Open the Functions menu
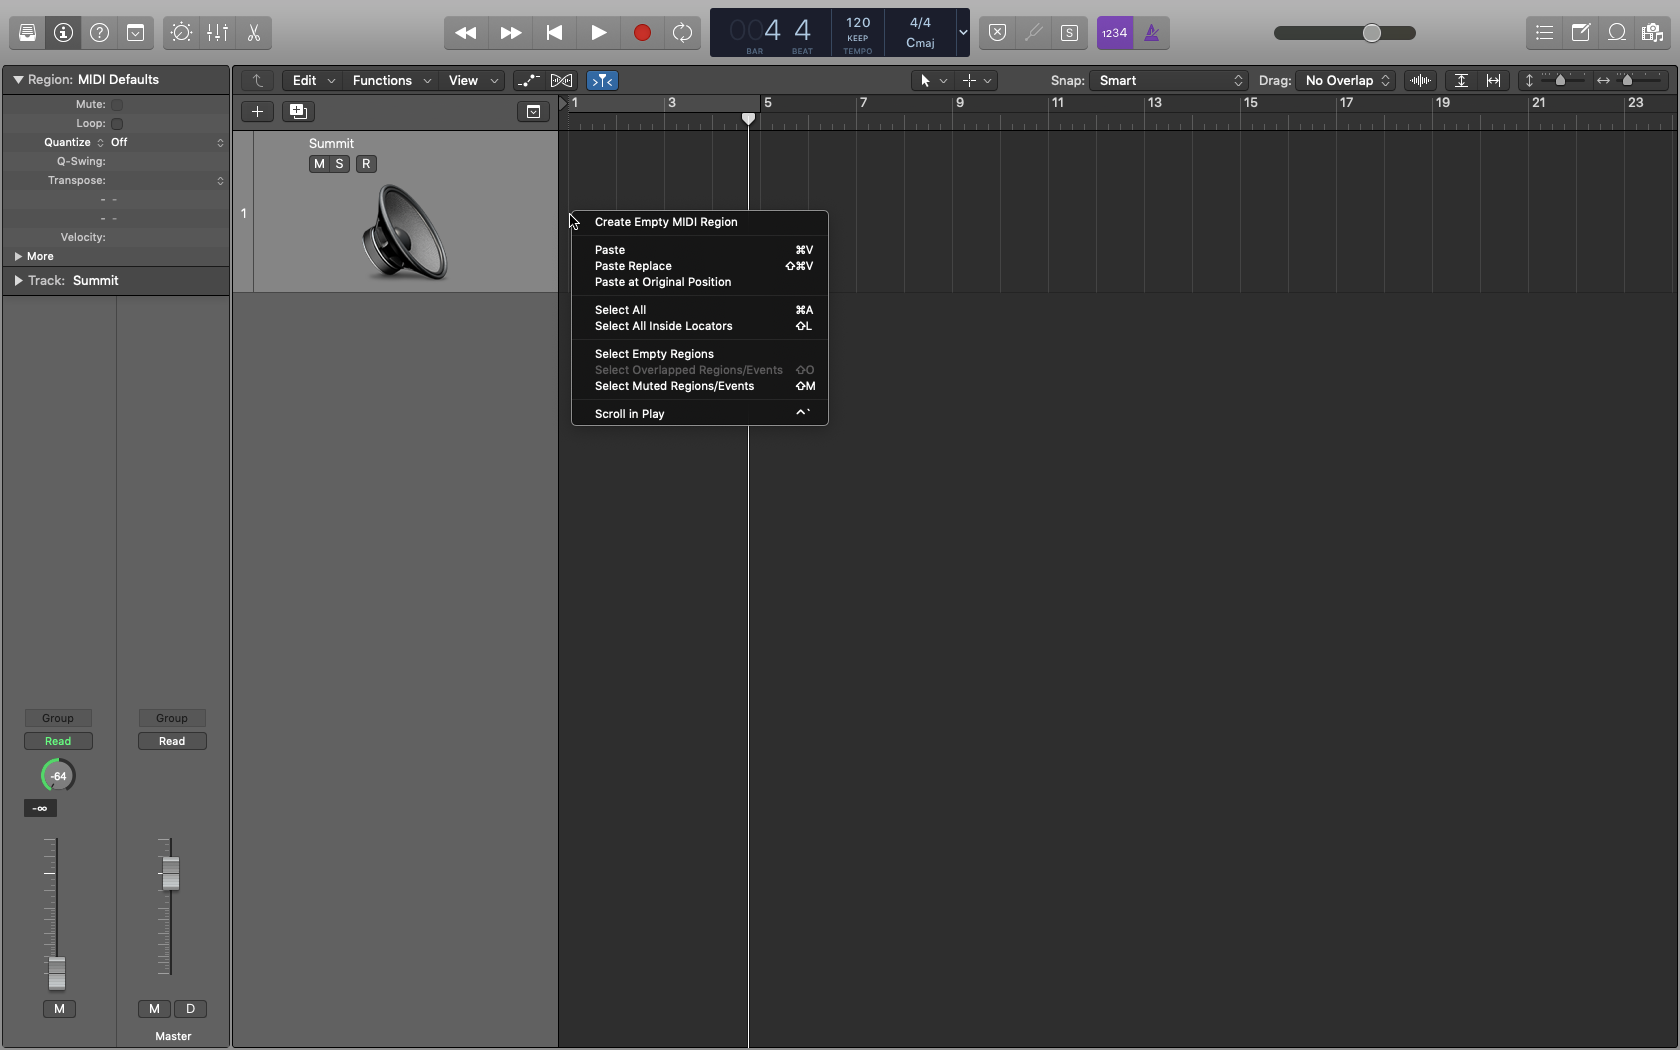The width and height of the screenshot is (1680, 1050). point(392,80)
